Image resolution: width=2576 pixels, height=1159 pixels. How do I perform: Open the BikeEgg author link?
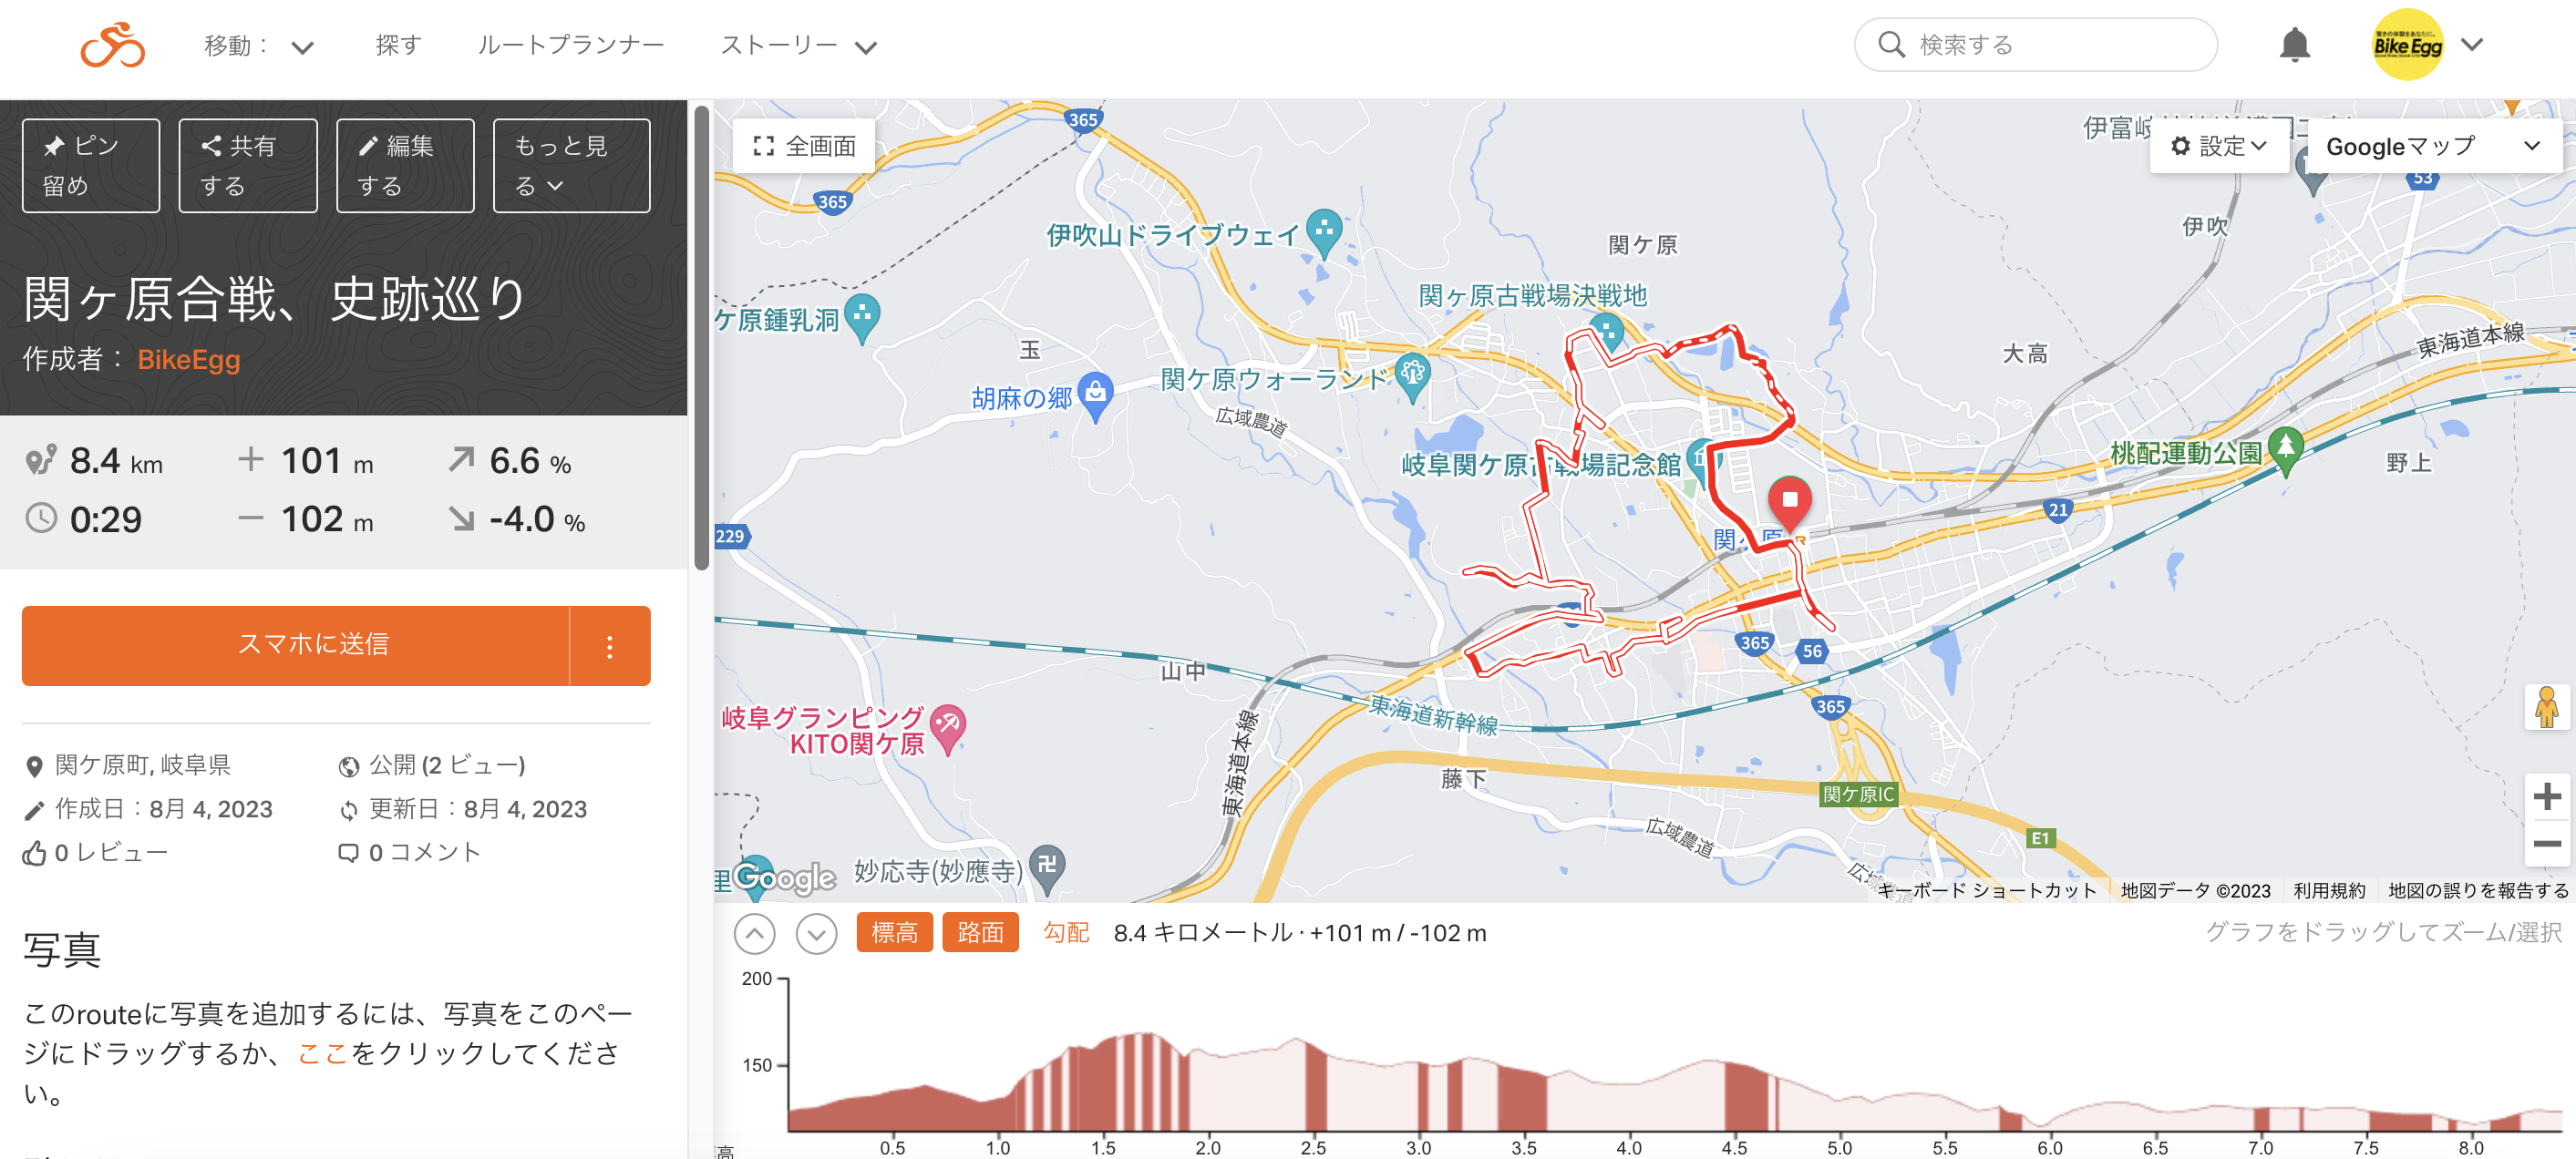pos(189,360)
